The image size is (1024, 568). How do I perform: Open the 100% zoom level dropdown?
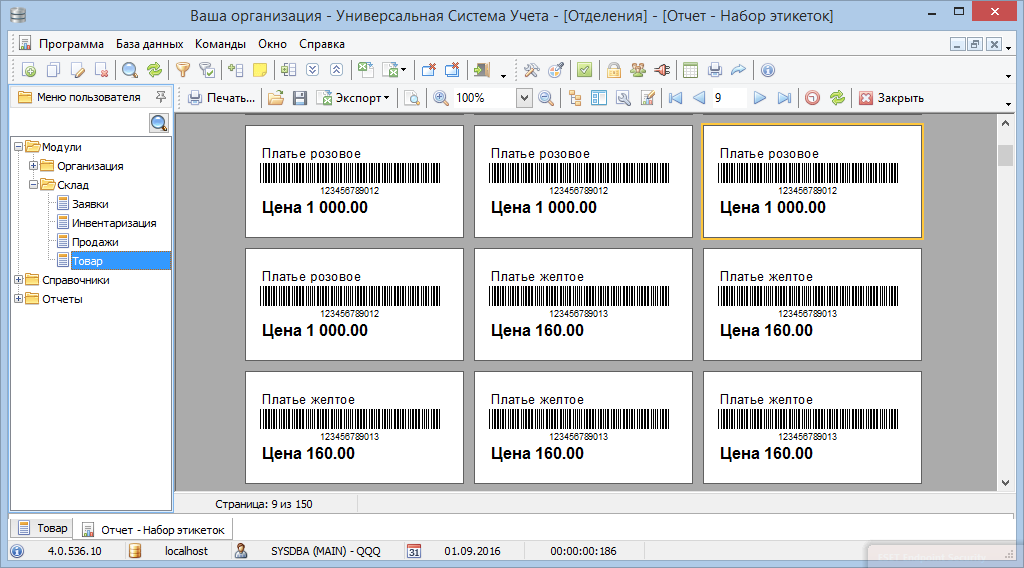pyautogui.click(x=524, y=98)
